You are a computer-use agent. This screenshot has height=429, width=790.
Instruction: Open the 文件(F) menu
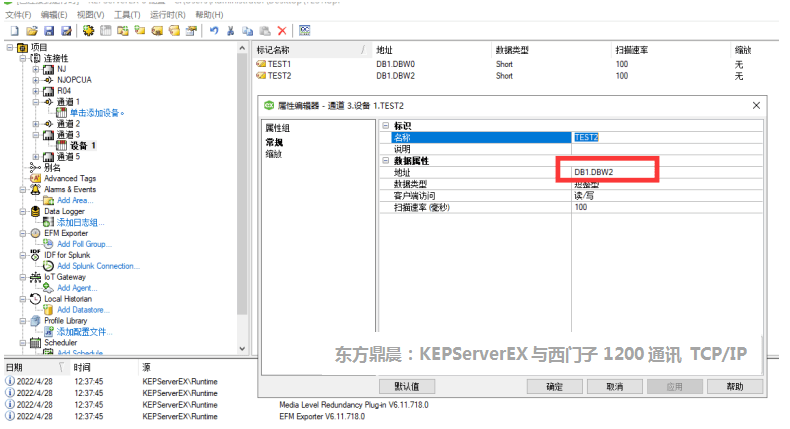click(18, 15)
